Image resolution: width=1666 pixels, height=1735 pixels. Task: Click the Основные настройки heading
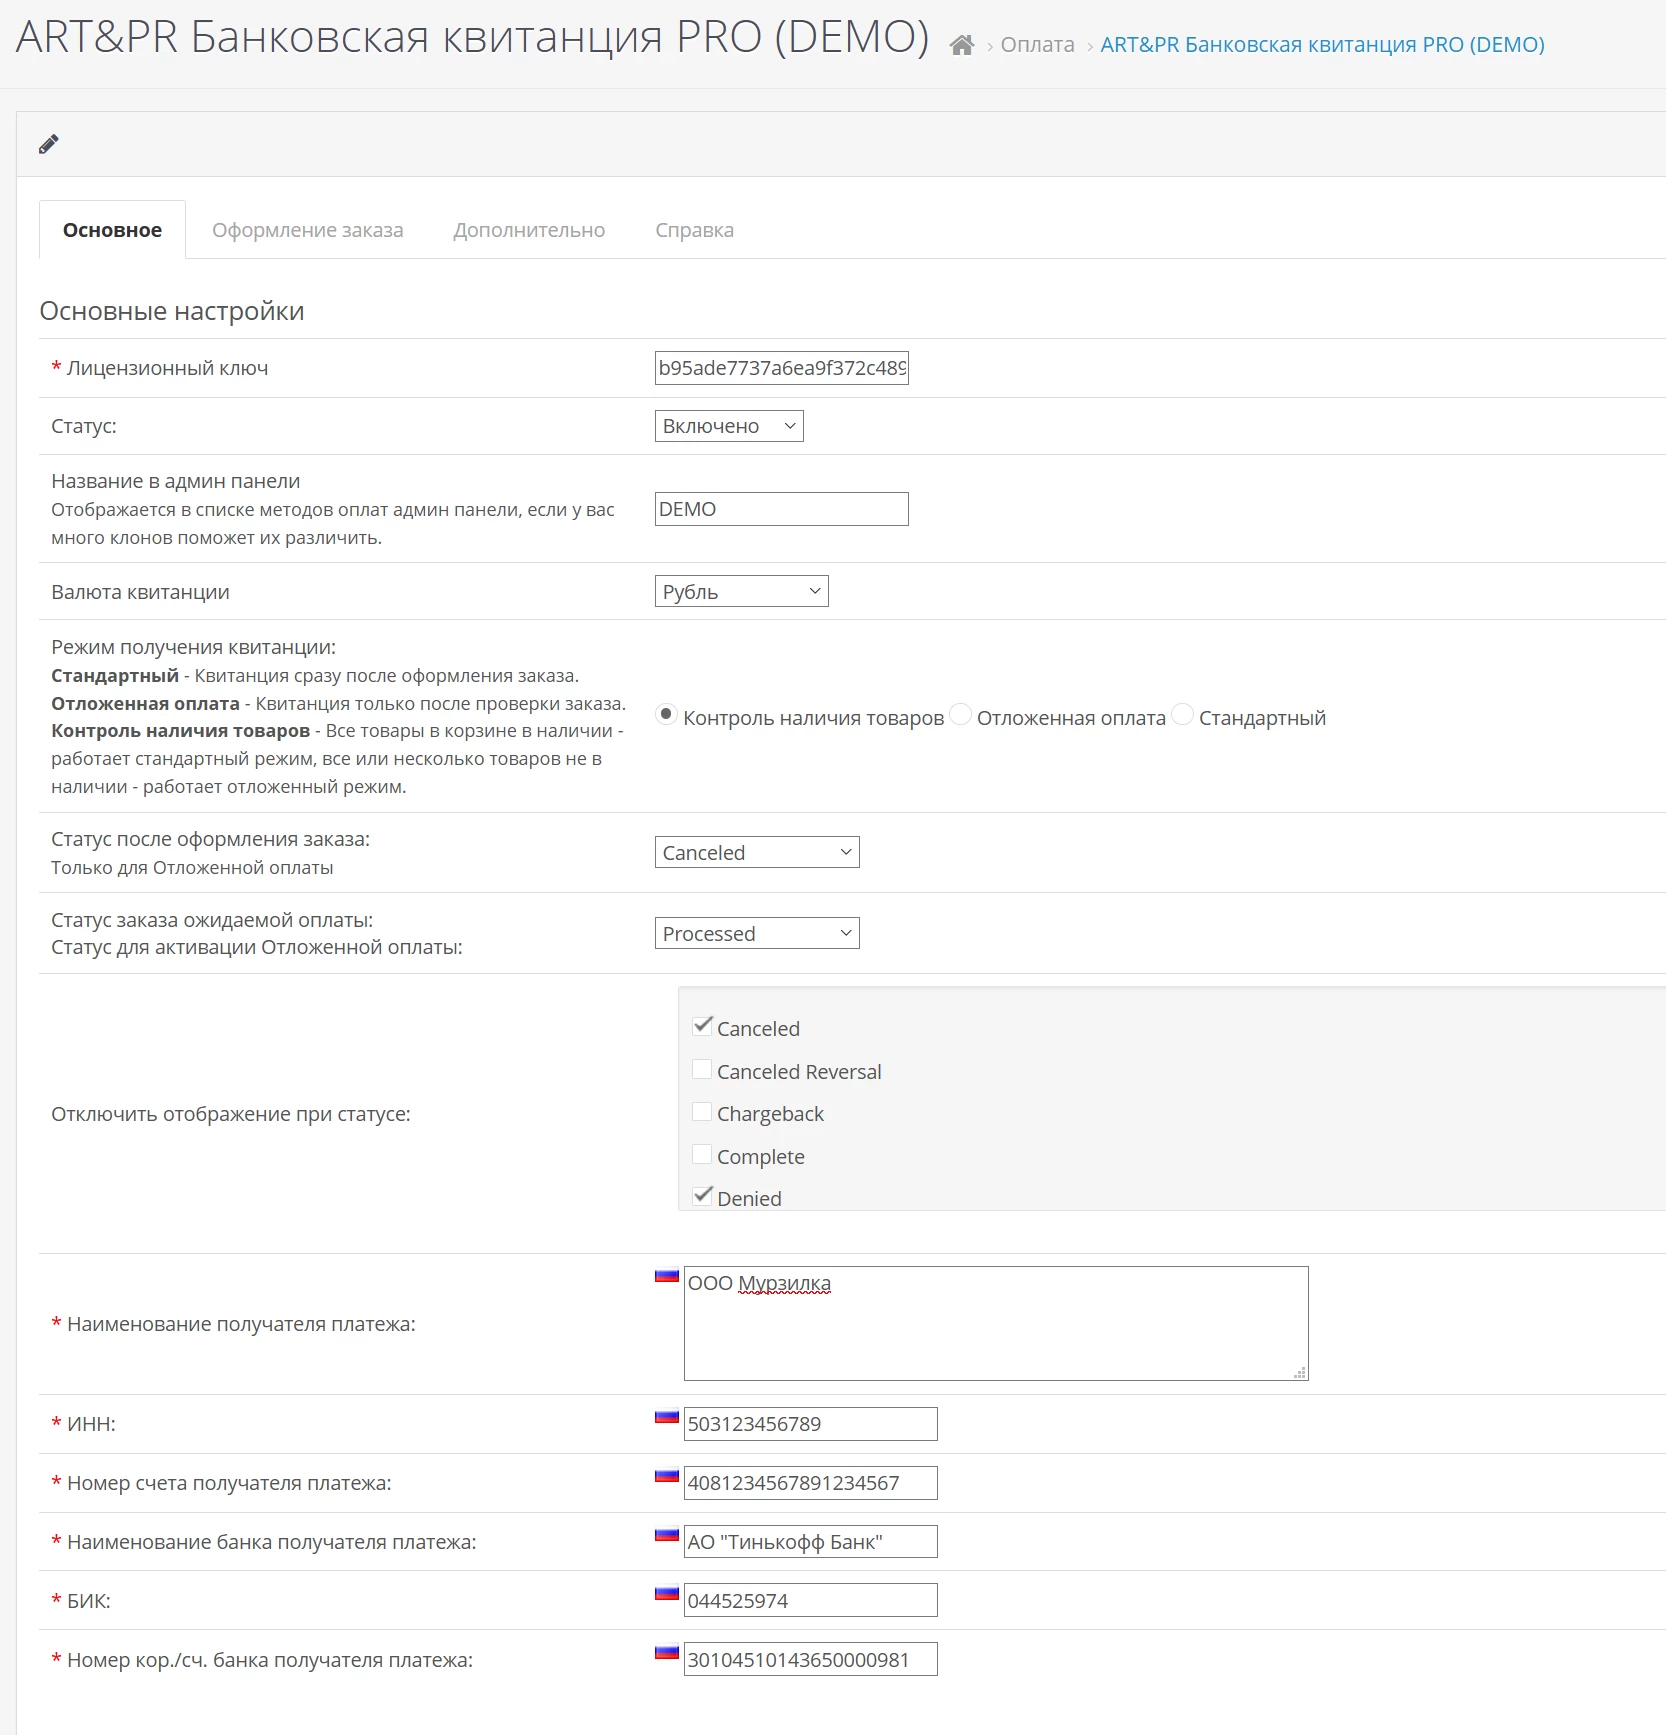(172, 311)
